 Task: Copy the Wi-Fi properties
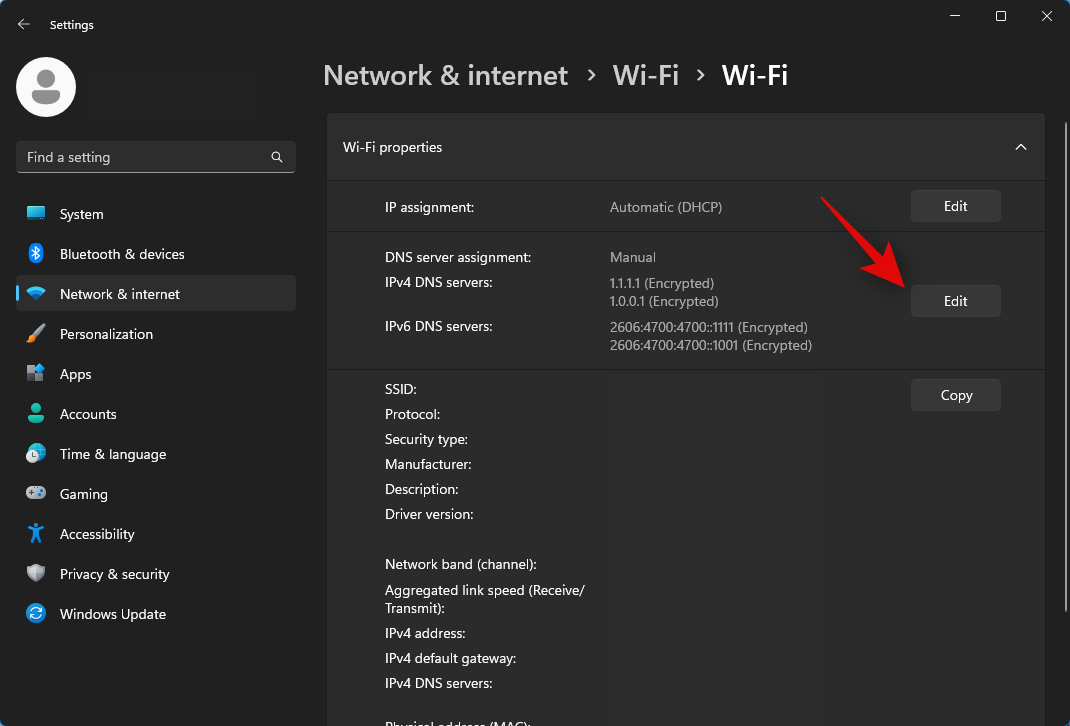pyautogui.click(x=955, y=395)
